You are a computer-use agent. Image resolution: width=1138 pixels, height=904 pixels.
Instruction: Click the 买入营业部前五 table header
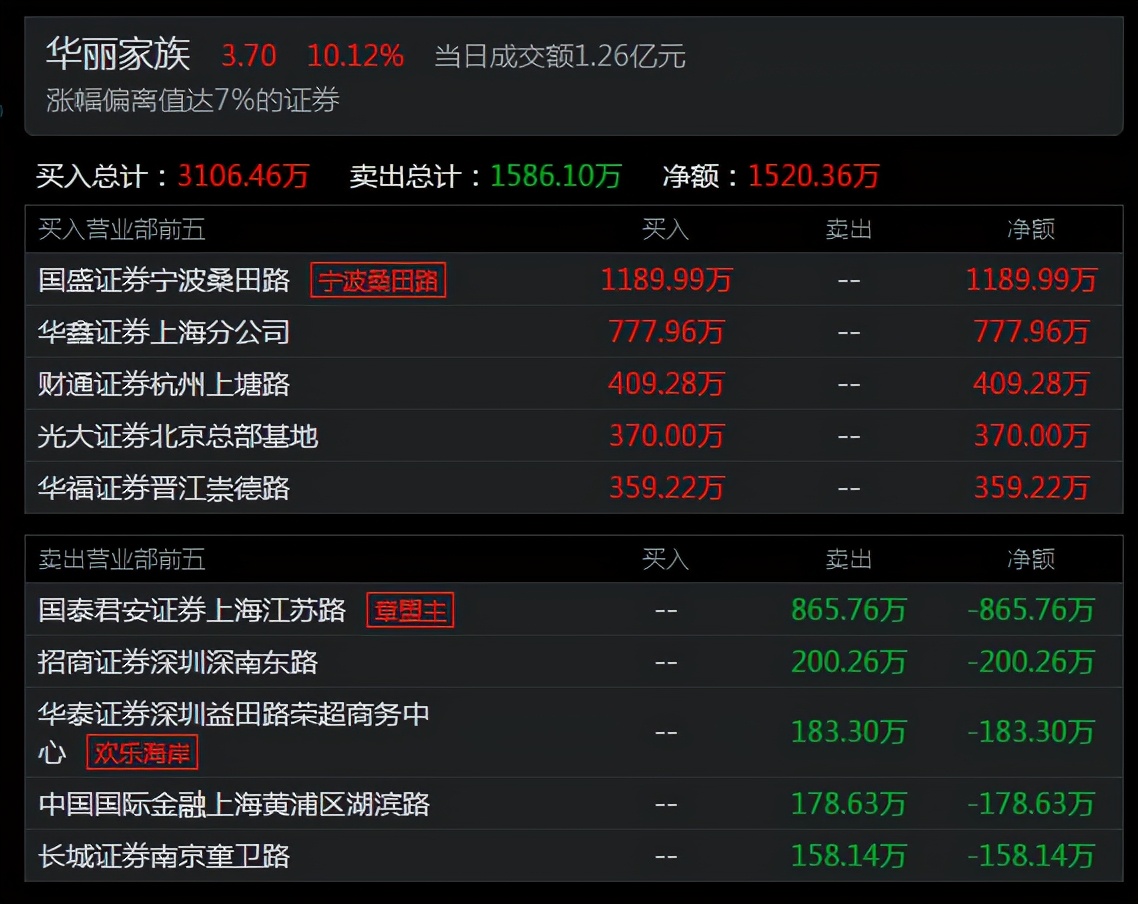coord(122,229)
